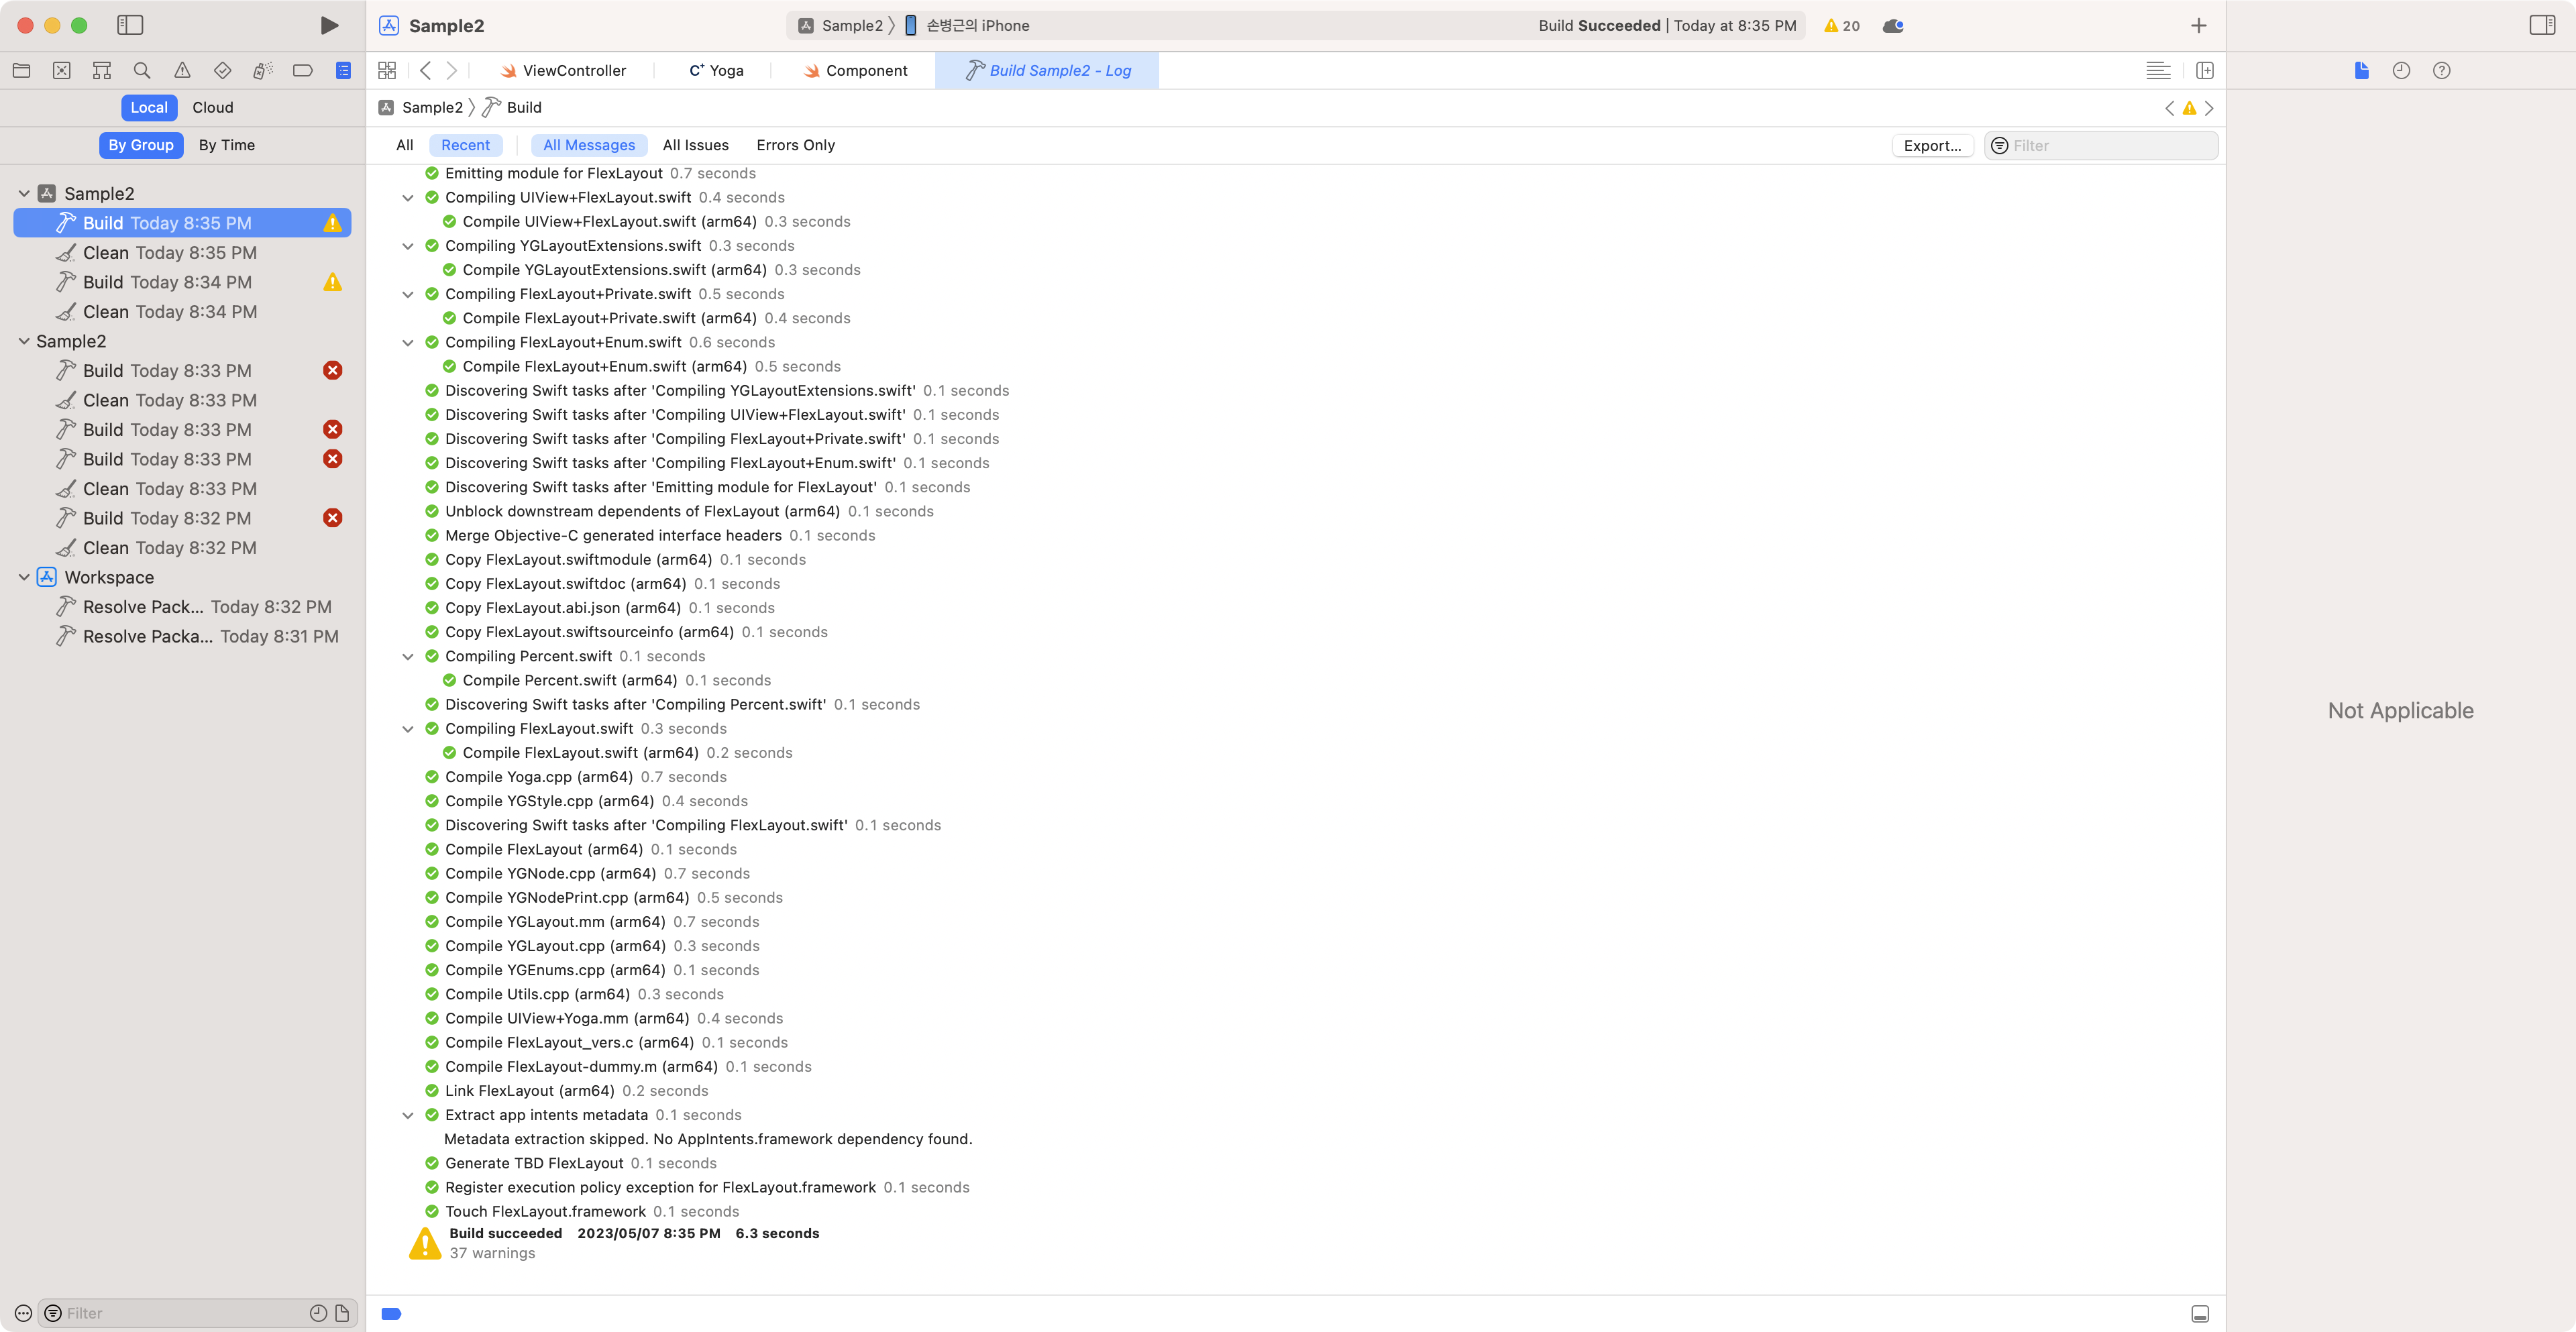Open the Breakpoint navigator icon
This screenshot has height=1332, width=2576.
tap(302, 70)
